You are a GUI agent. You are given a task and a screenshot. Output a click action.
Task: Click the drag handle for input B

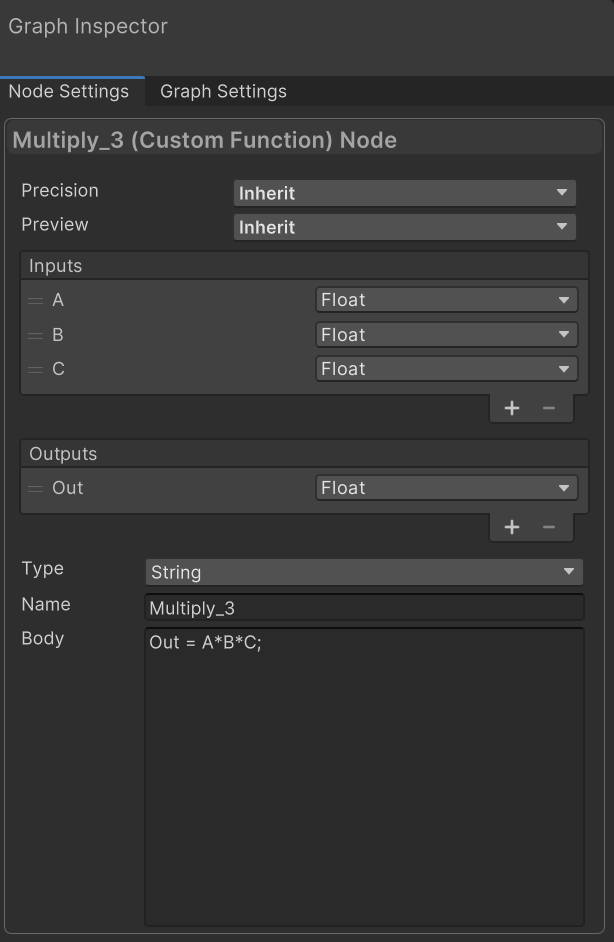coord(36,335)
